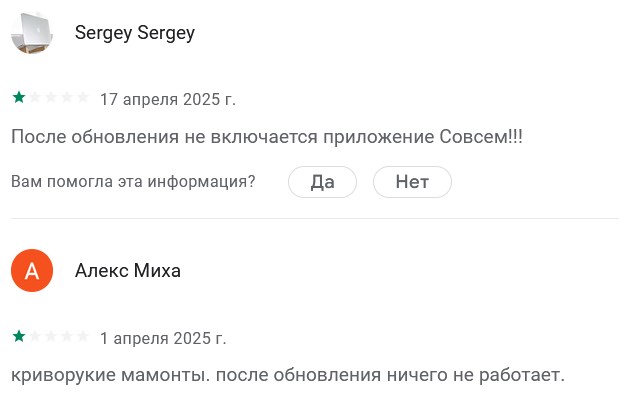Screen dimensions: 619x400
Task: Click the date 17 апреля 2025 г.
Action: (168, 99)
